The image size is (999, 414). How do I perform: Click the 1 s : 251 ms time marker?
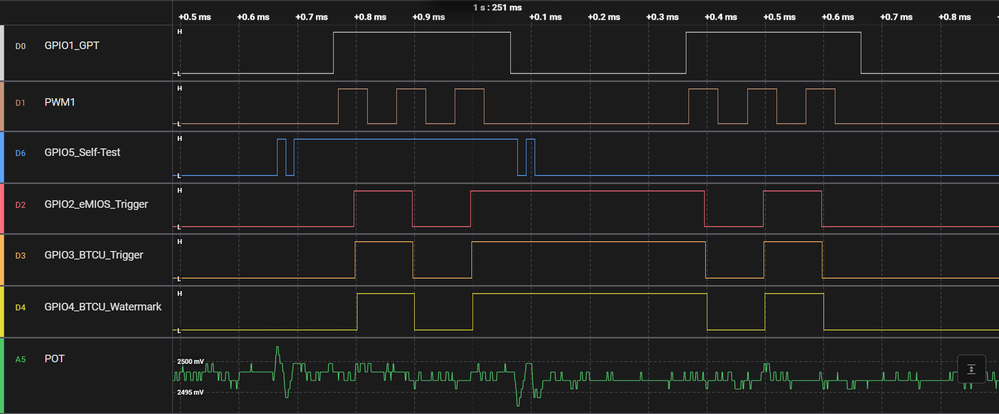pos(498,8)
